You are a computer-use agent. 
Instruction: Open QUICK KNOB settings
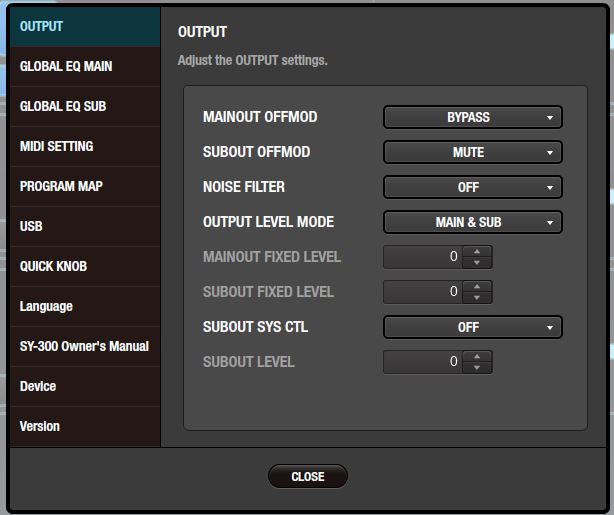[x=85, y=266]
